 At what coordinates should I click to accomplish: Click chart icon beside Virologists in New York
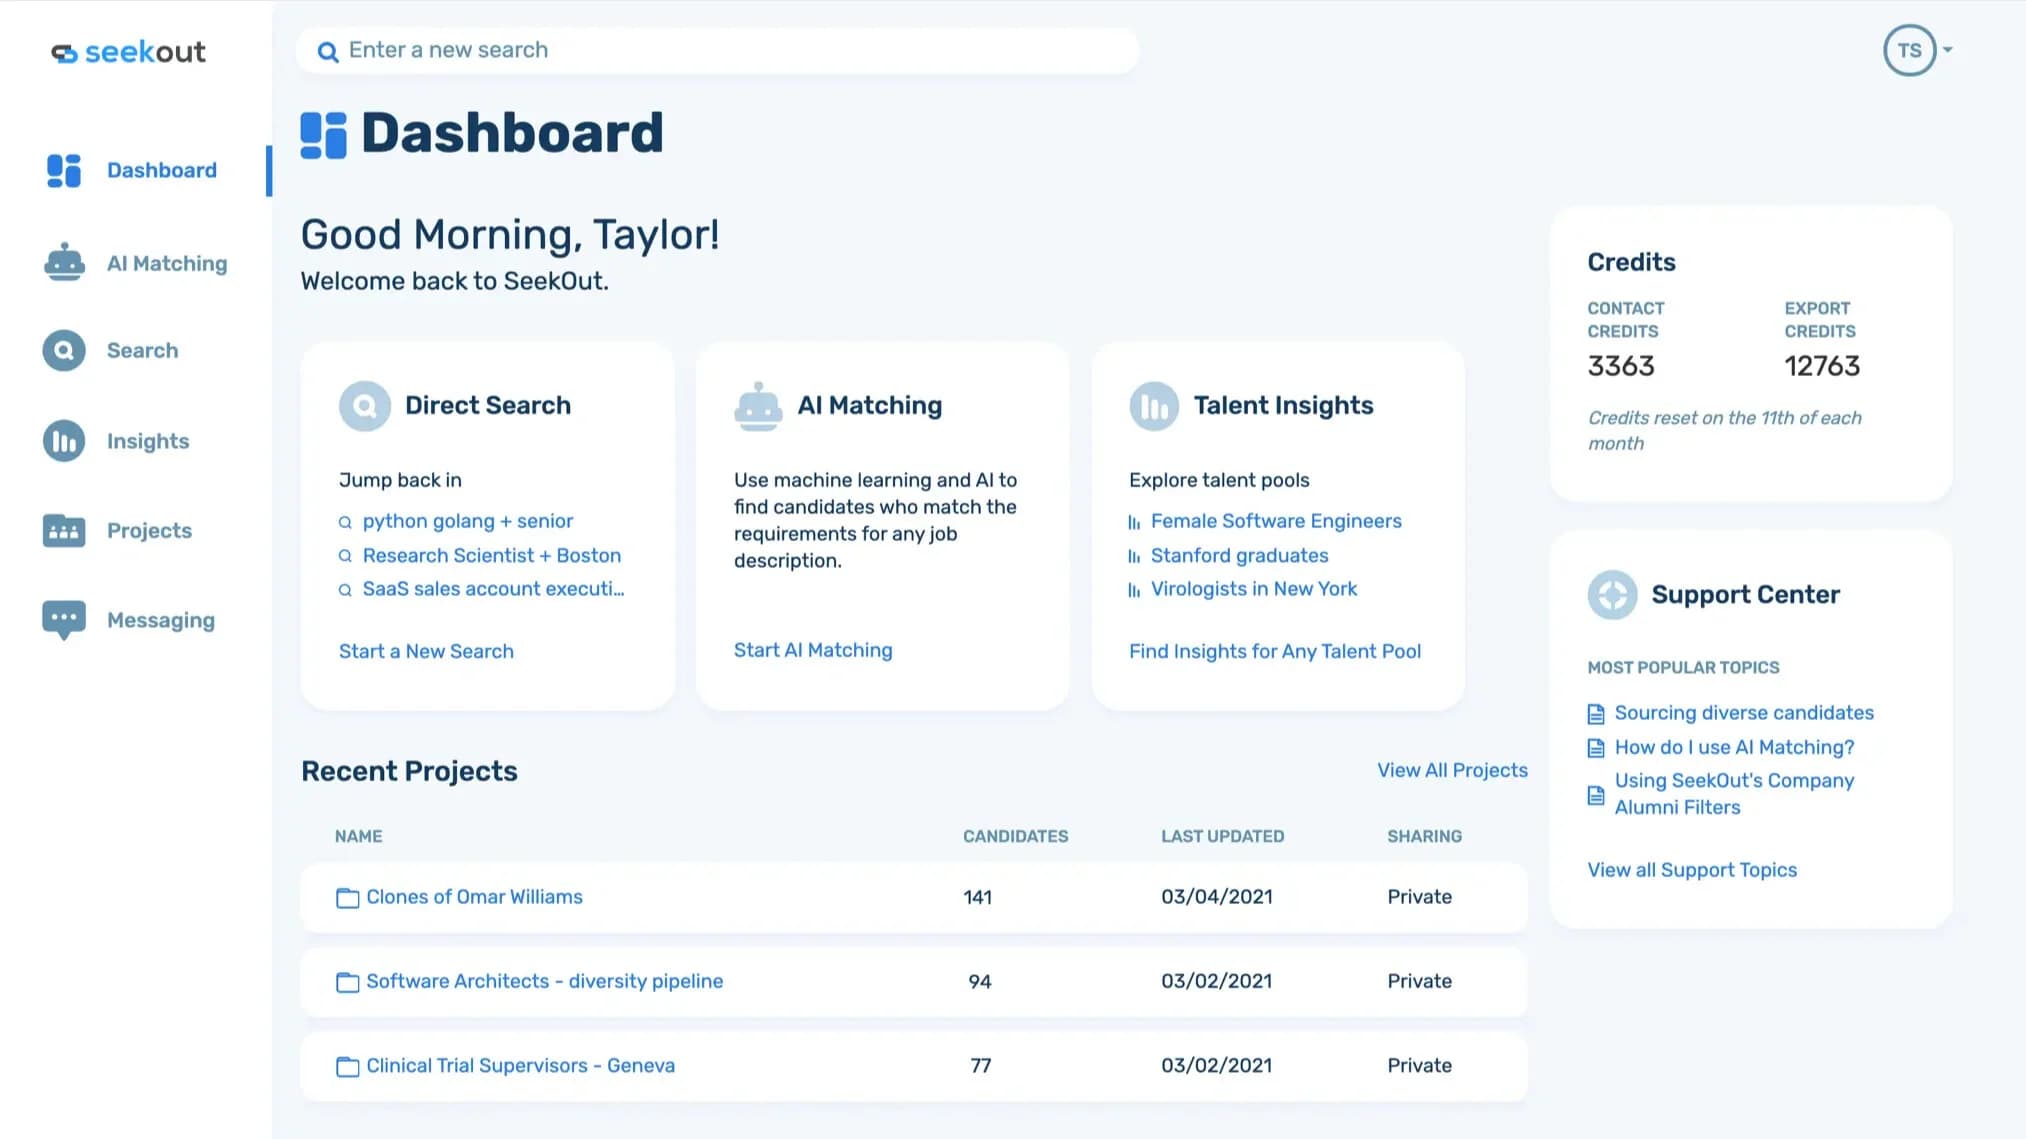point(1134,590)
